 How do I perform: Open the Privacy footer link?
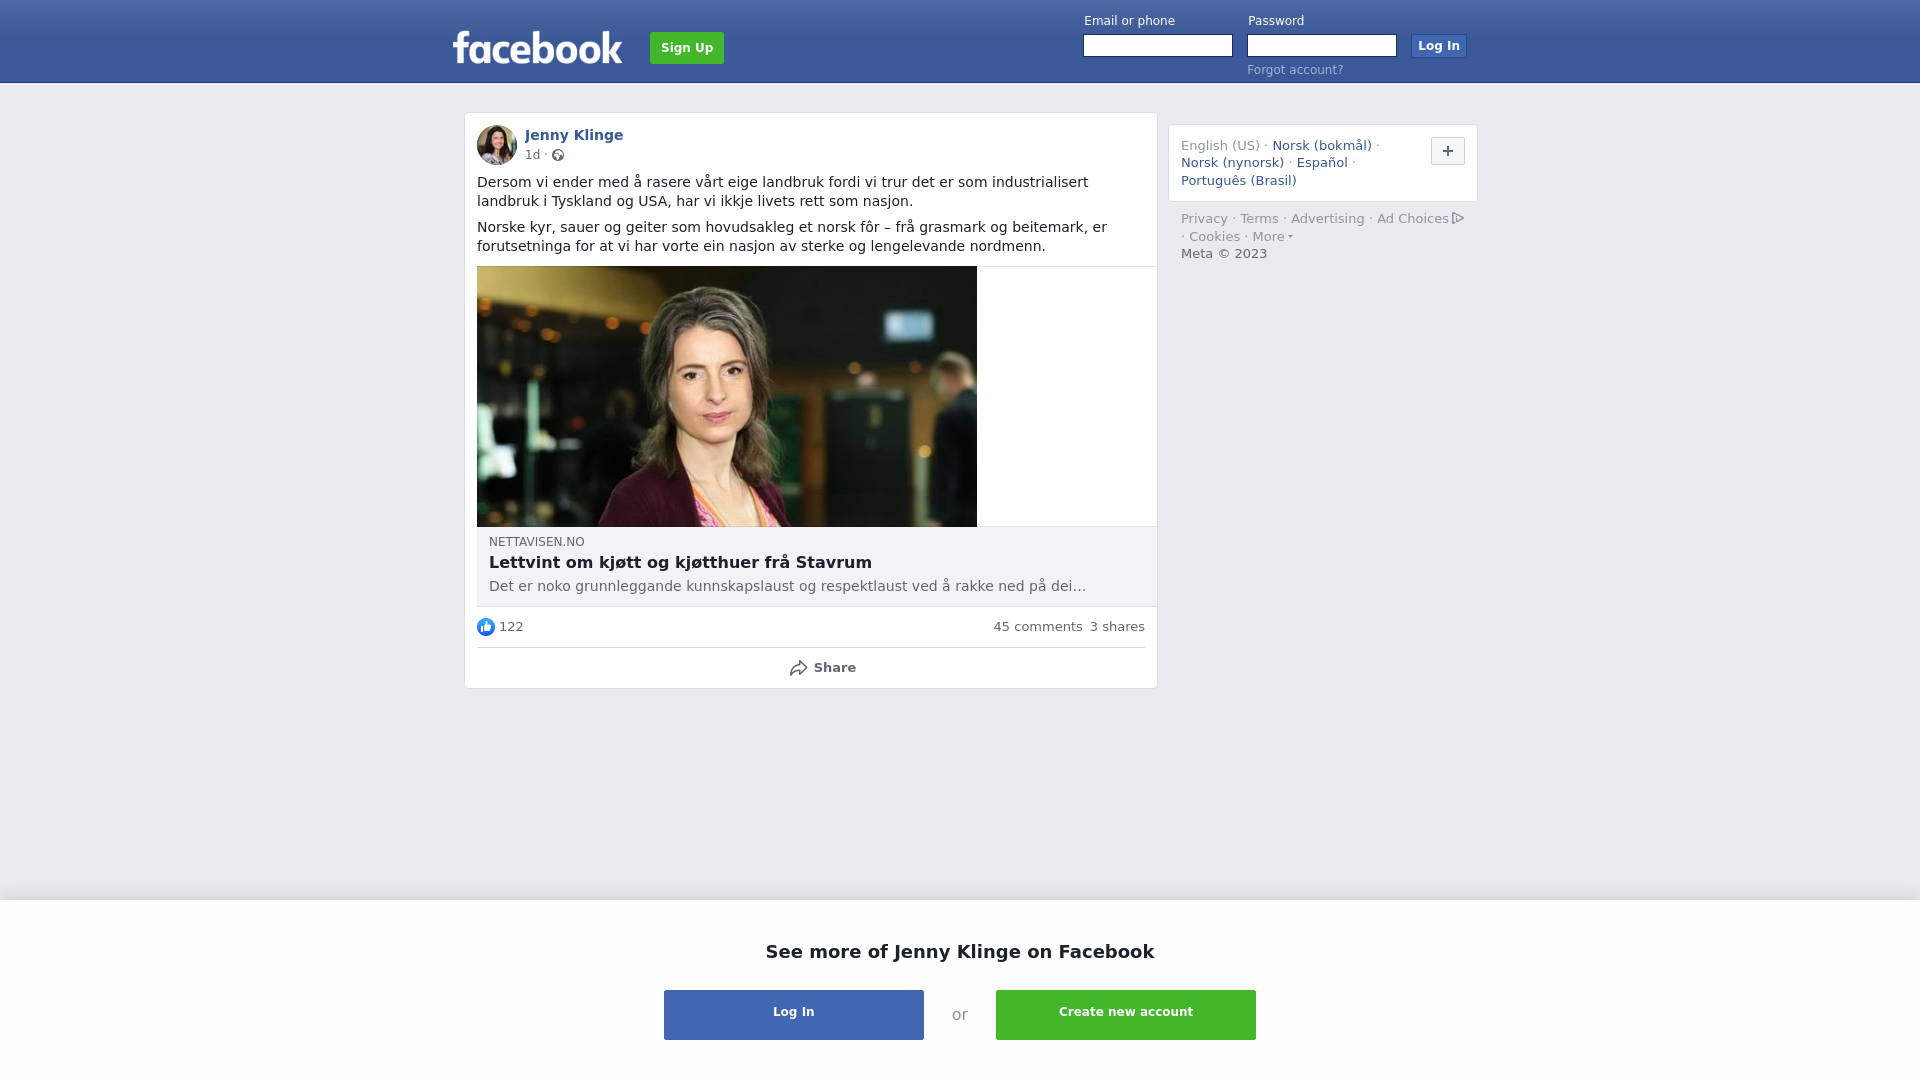pyautogui.click(x=1204, y=219)
